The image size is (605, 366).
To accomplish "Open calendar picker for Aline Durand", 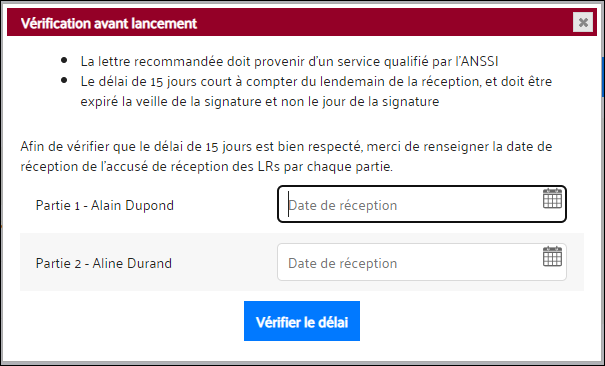I will pos(552,256).
